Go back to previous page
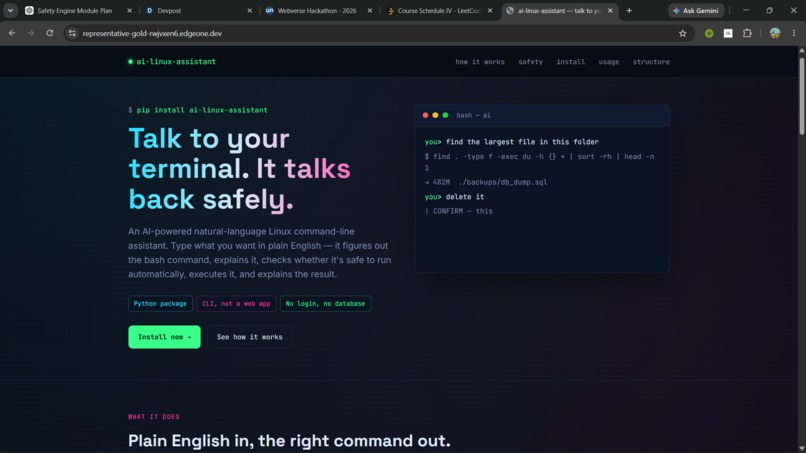Viewport: 806px width, 453px height. click(12, 33)
